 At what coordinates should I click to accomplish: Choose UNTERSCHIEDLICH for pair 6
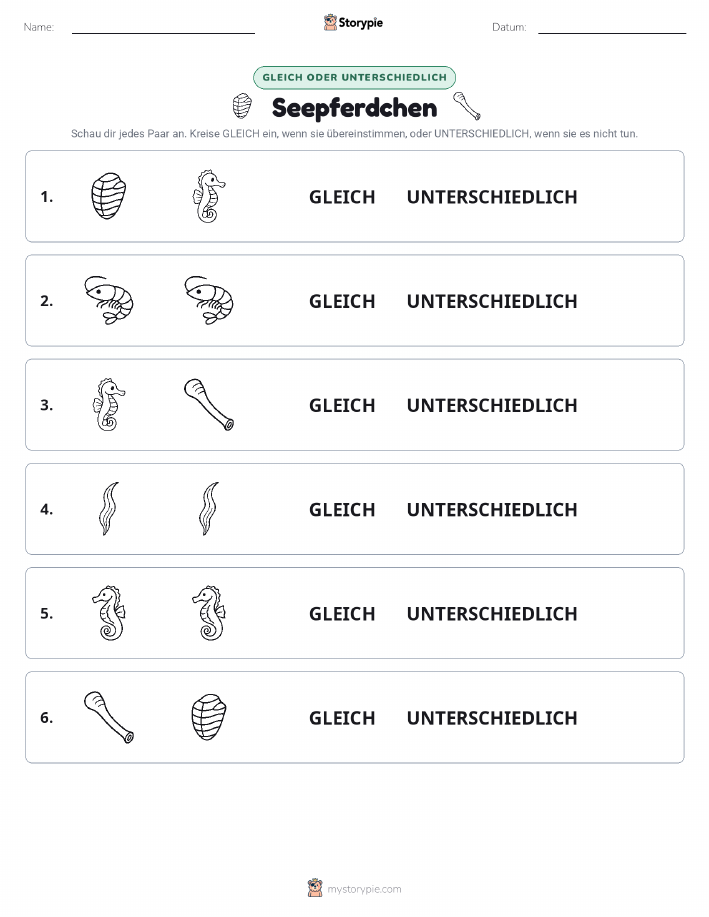click(492, 718)
